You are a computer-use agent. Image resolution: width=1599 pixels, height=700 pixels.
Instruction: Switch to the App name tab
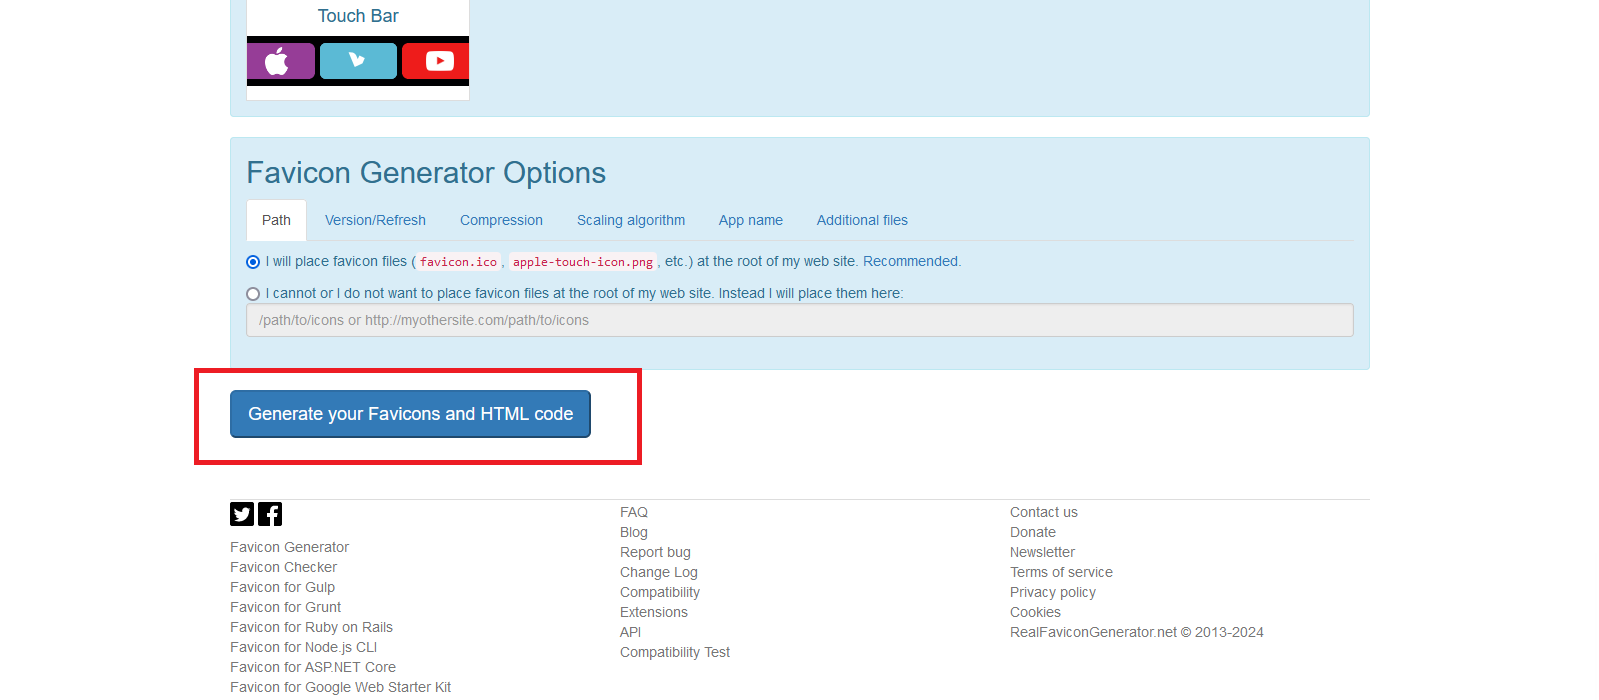[x=750, y=220]
